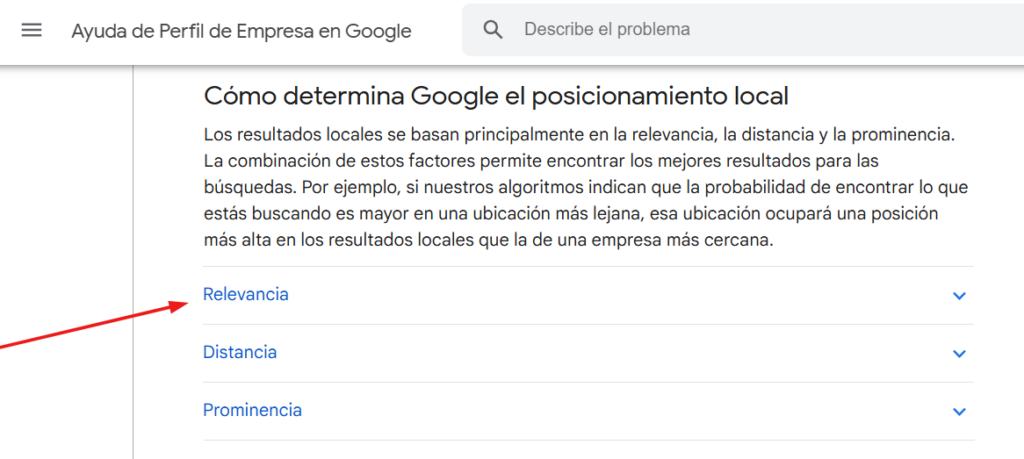The width and height of the screenshot is (1024, 459).
Task: Click the paragraph line starting 'búsquedas. Por ejemplo'
Action: (586, 187)
